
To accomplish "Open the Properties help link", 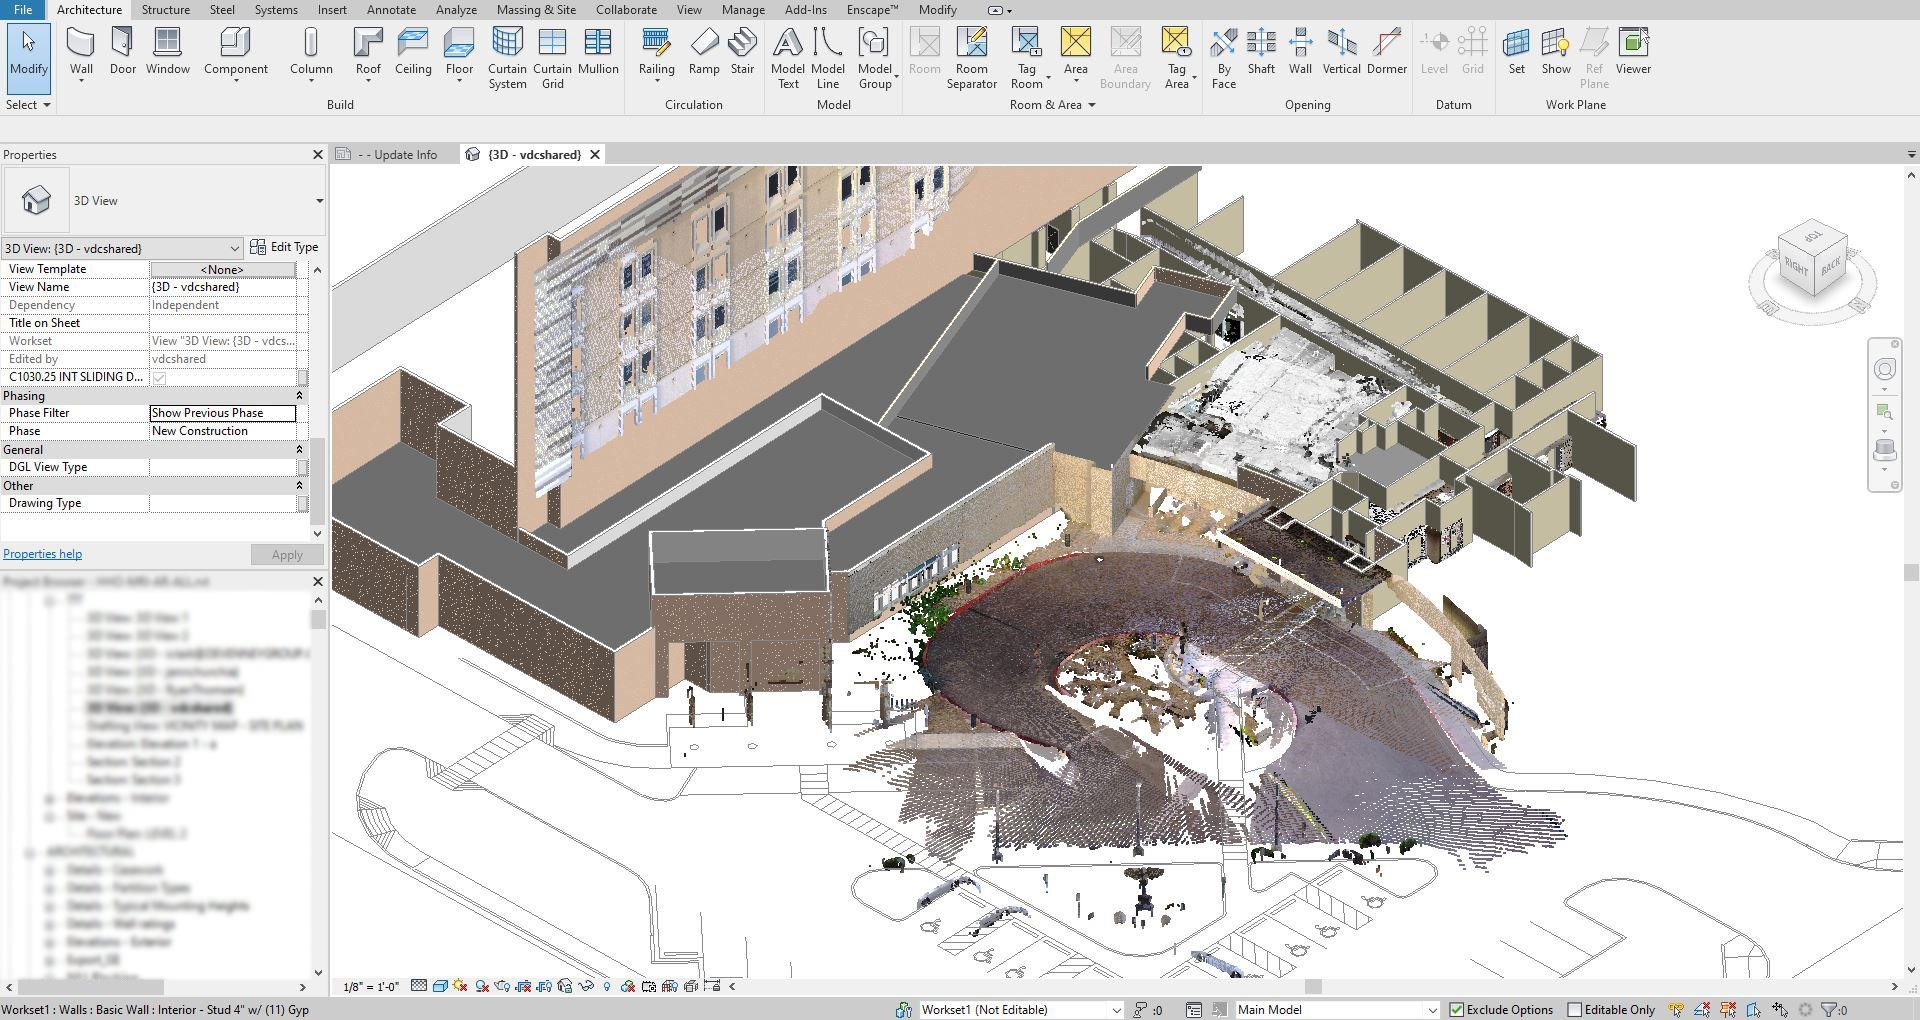I will coord(43,554).
